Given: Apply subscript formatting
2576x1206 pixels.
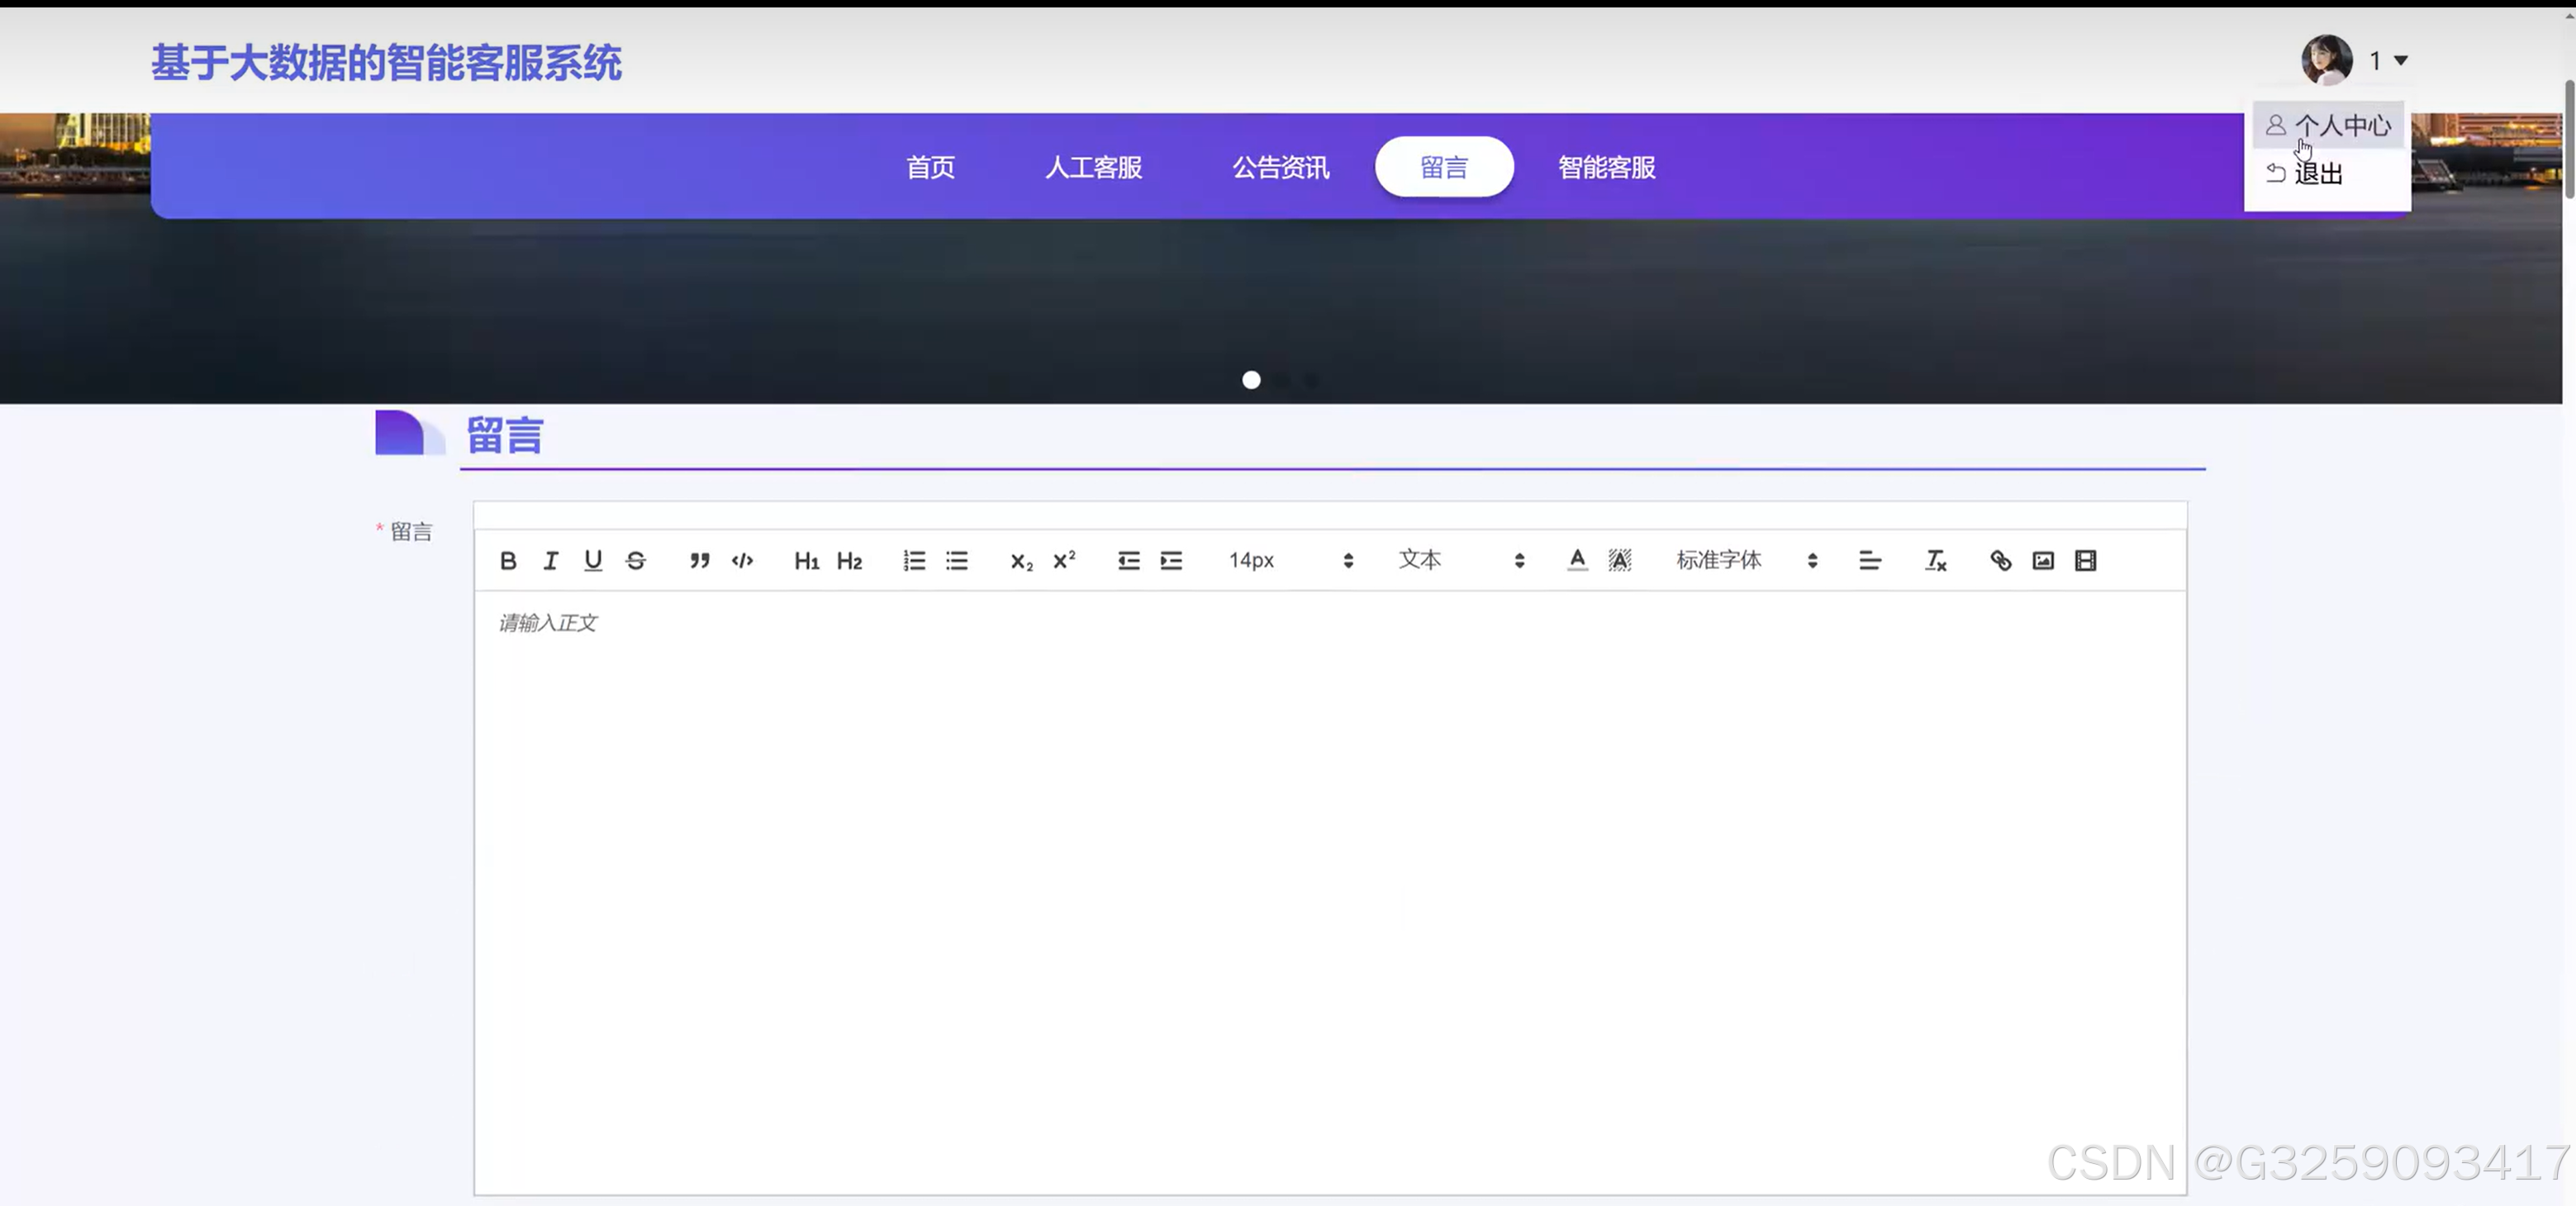Looking at the screenshot, I should coord(1021,561).
